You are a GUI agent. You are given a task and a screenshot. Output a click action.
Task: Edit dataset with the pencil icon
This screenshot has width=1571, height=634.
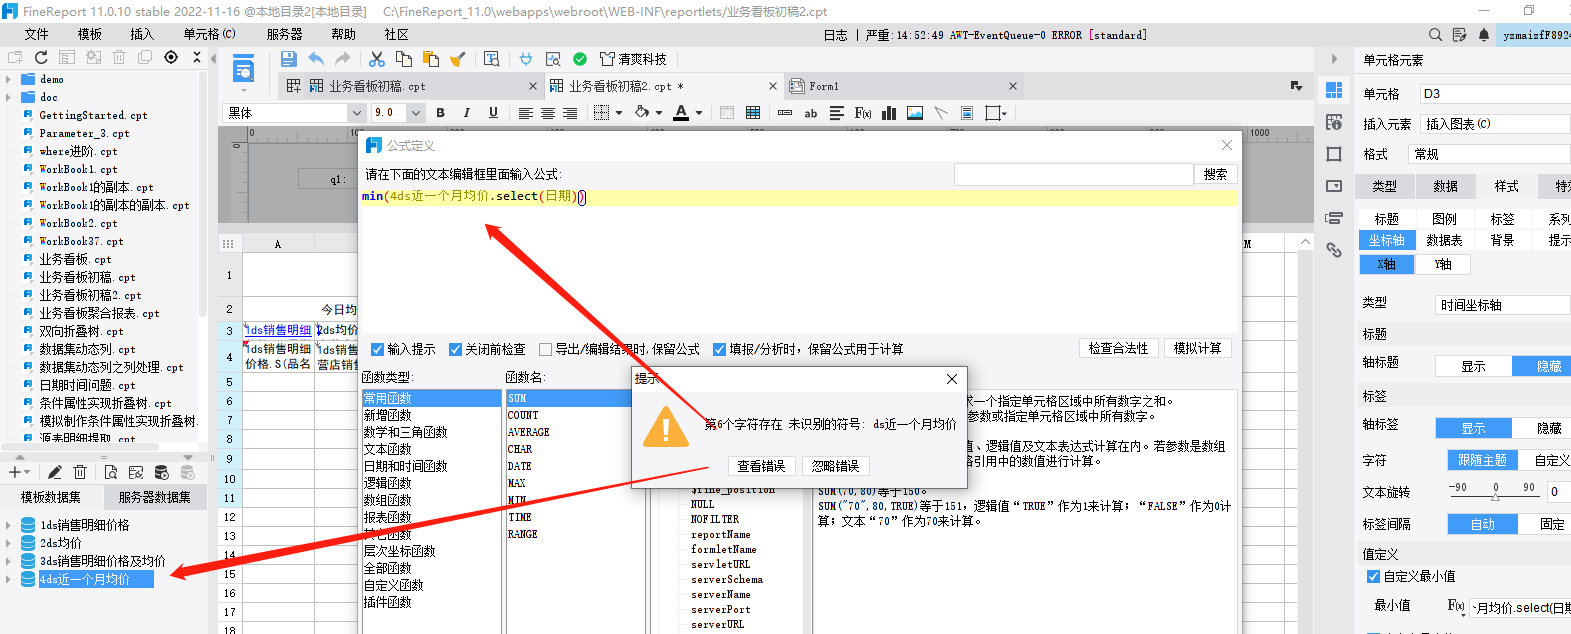pos(55,472)
